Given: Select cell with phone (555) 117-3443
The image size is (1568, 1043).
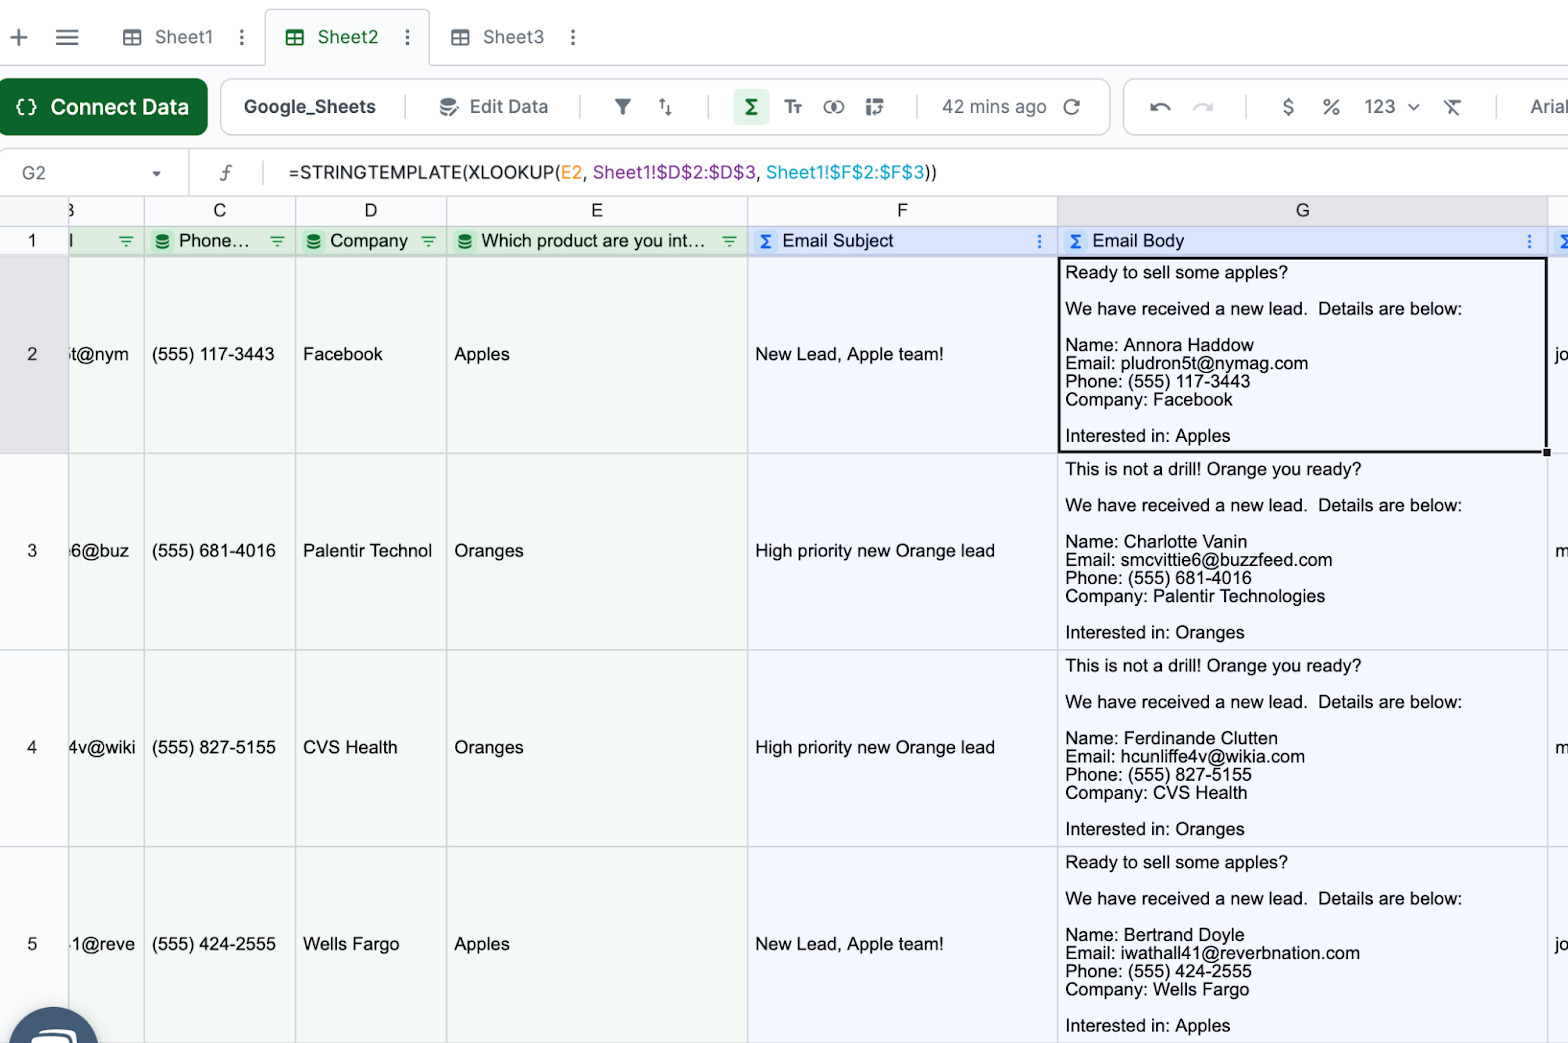Looking at the screenshot, I should (x=220, y=354).
